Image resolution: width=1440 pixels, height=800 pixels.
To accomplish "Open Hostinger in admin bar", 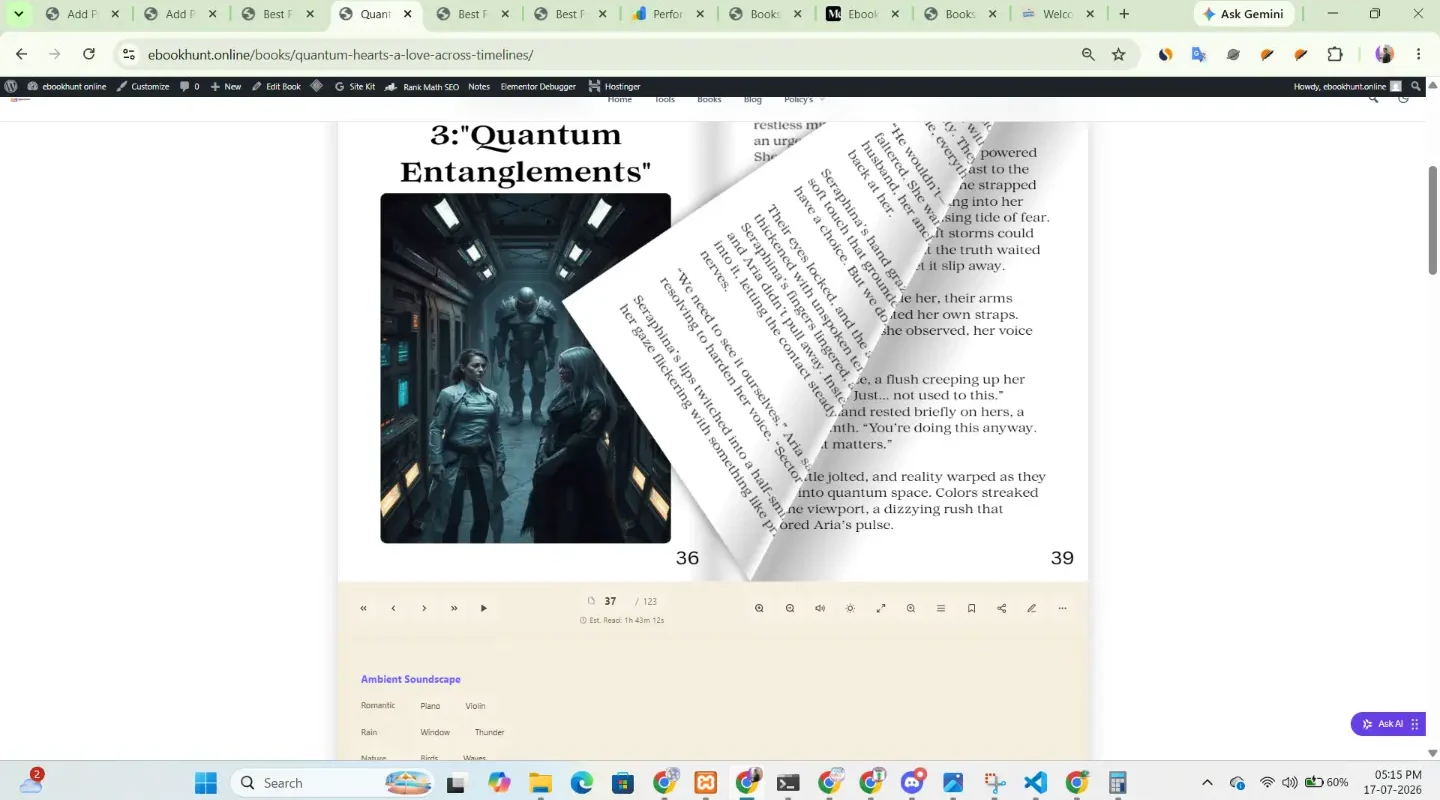I will (614, 87).
